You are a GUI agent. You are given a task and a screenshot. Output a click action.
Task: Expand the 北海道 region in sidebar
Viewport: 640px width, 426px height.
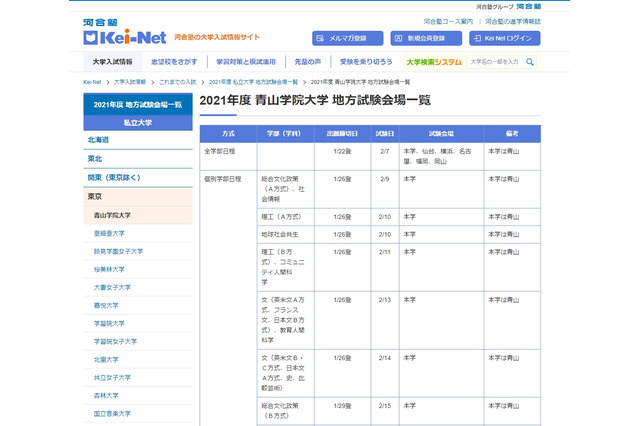coord(138,140)
